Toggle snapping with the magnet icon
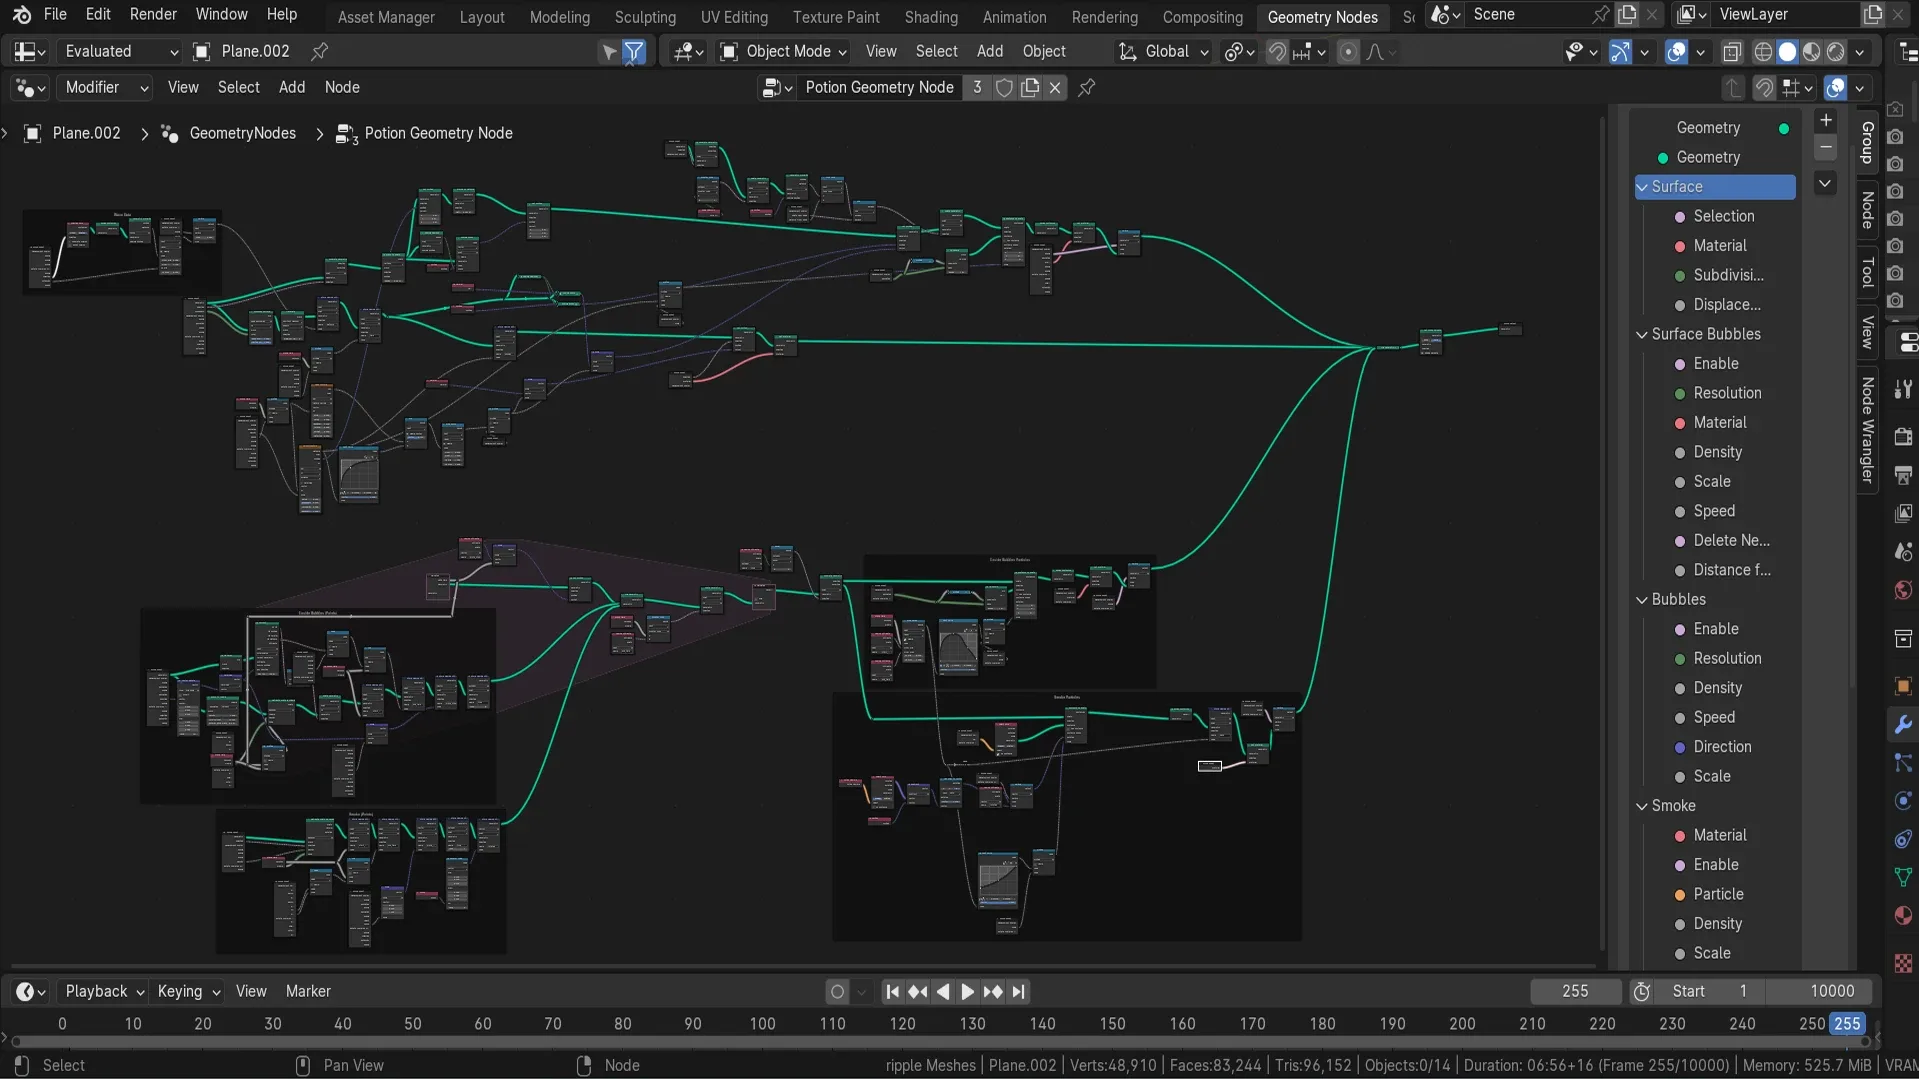Viewport: 1919px width, 1079px height. pos(1277,51)
